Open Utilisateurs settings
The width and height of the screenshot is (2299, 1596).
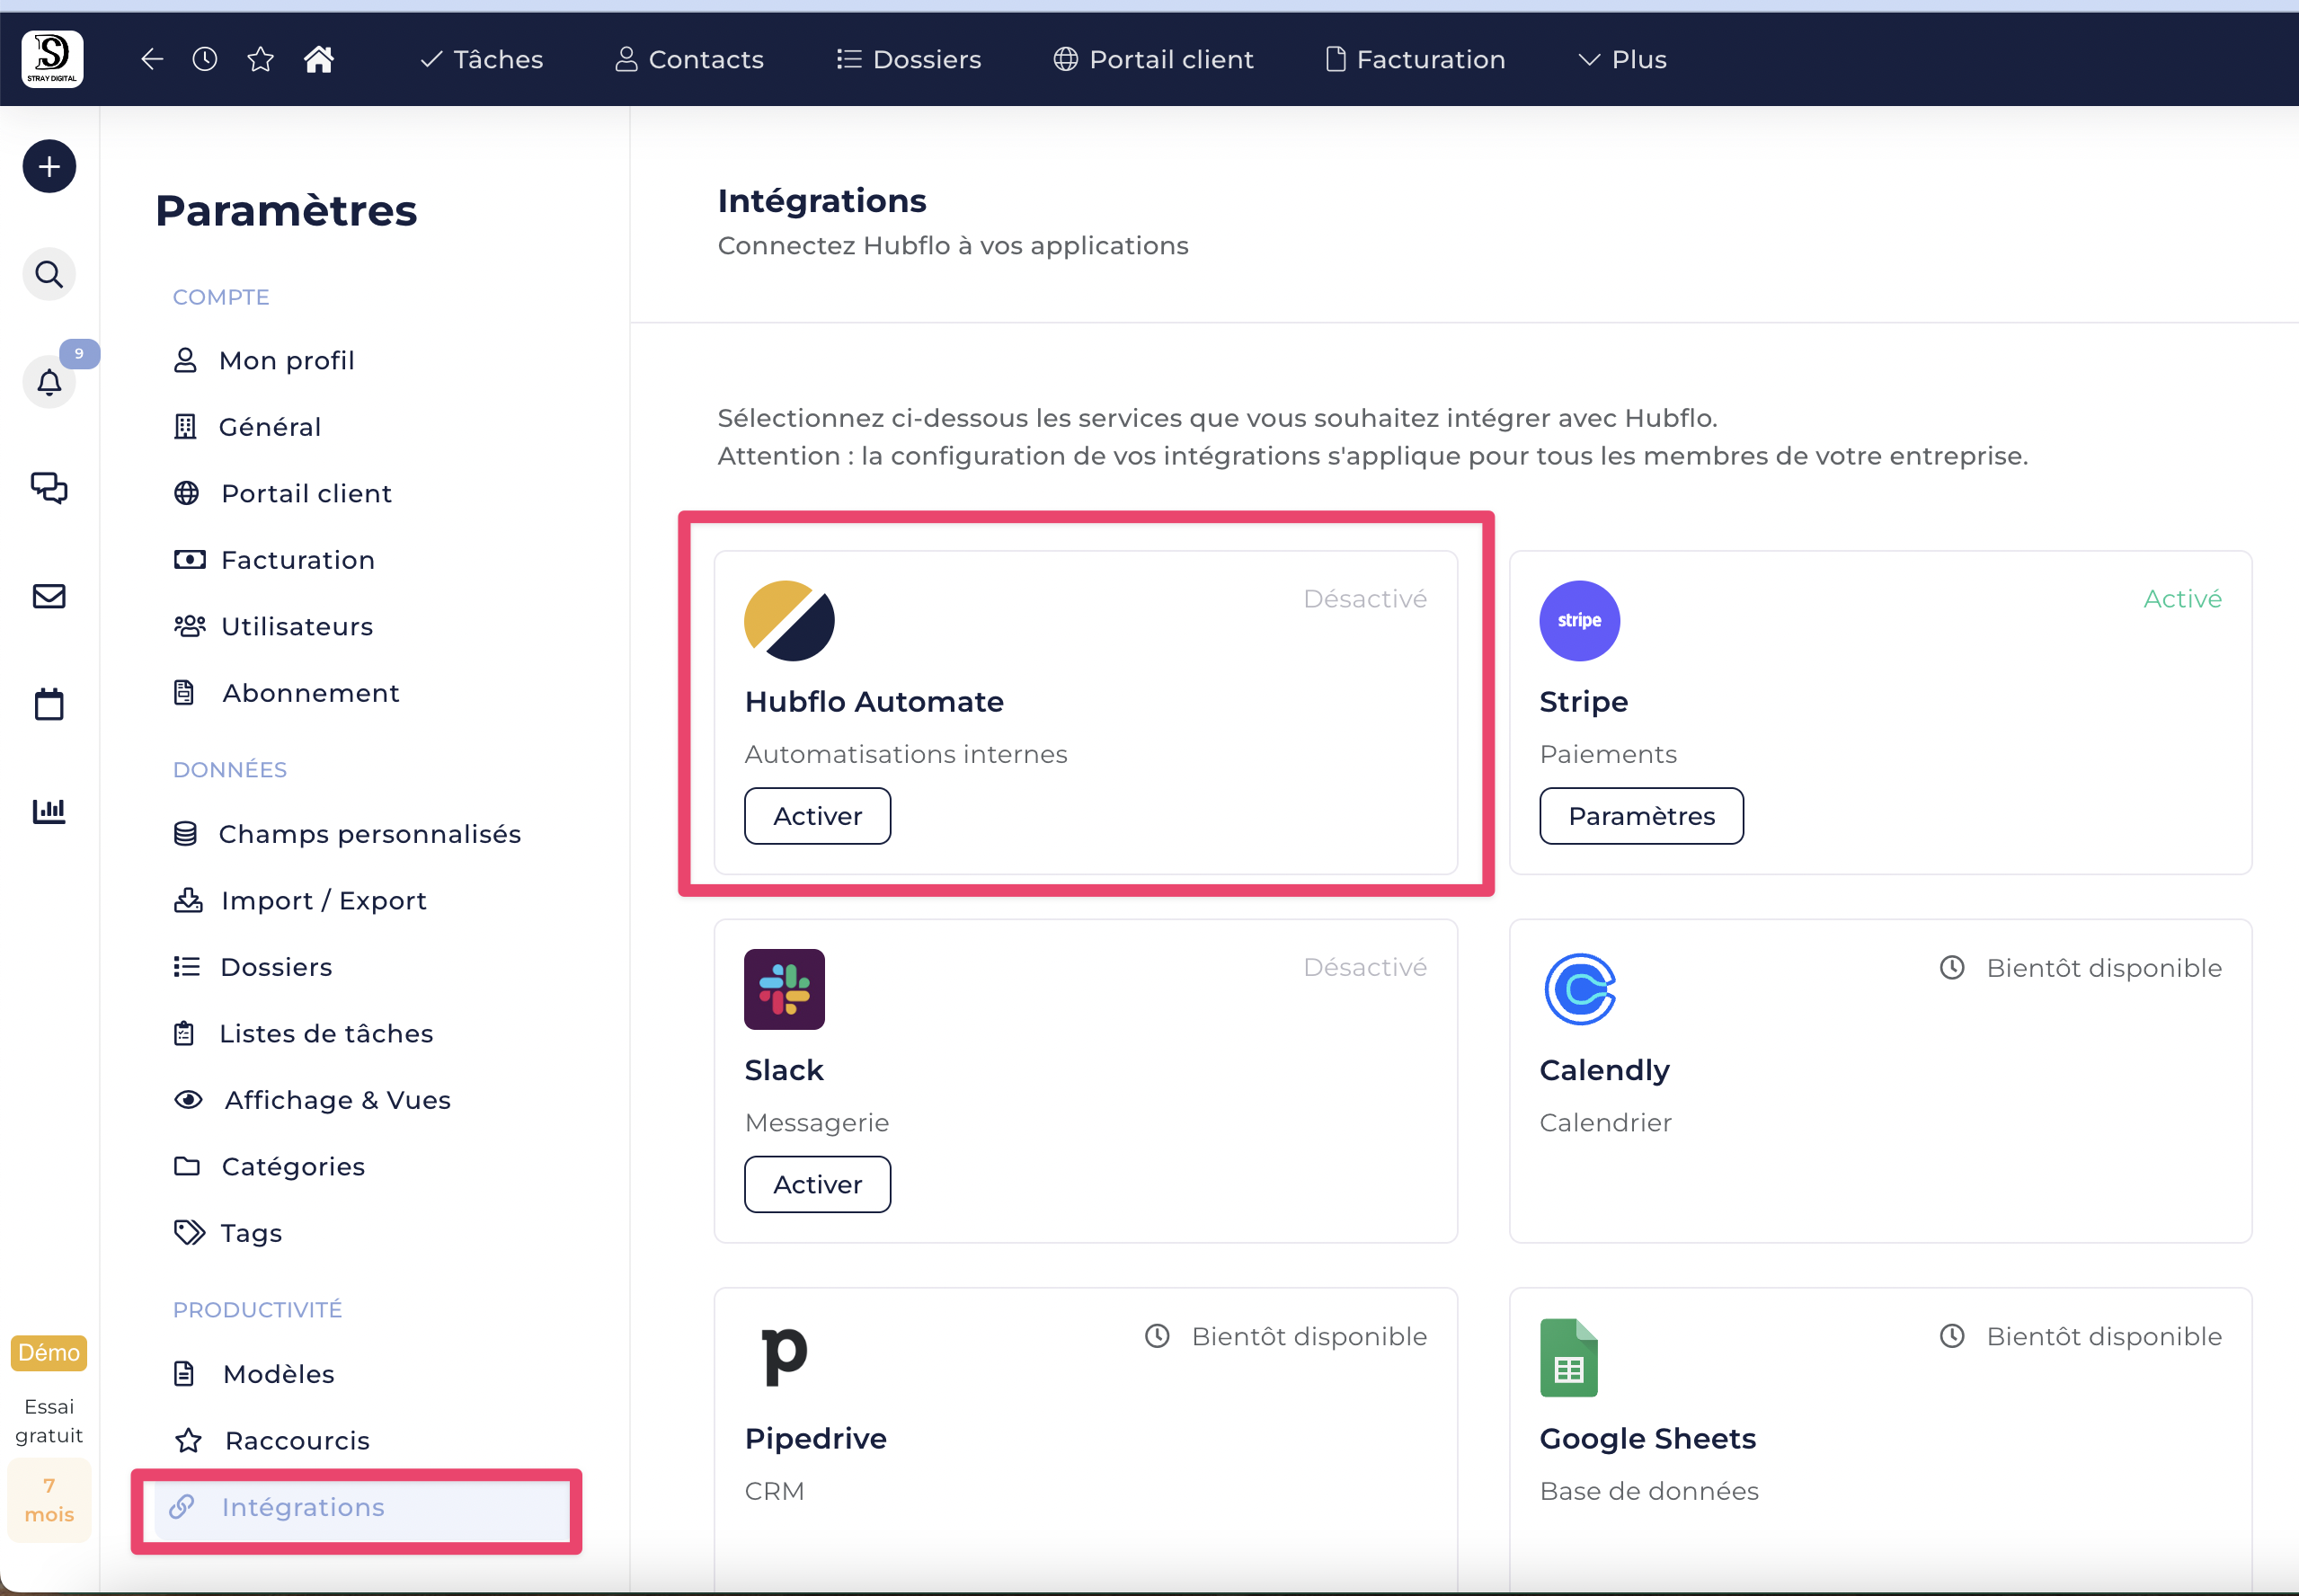point(274,627)
